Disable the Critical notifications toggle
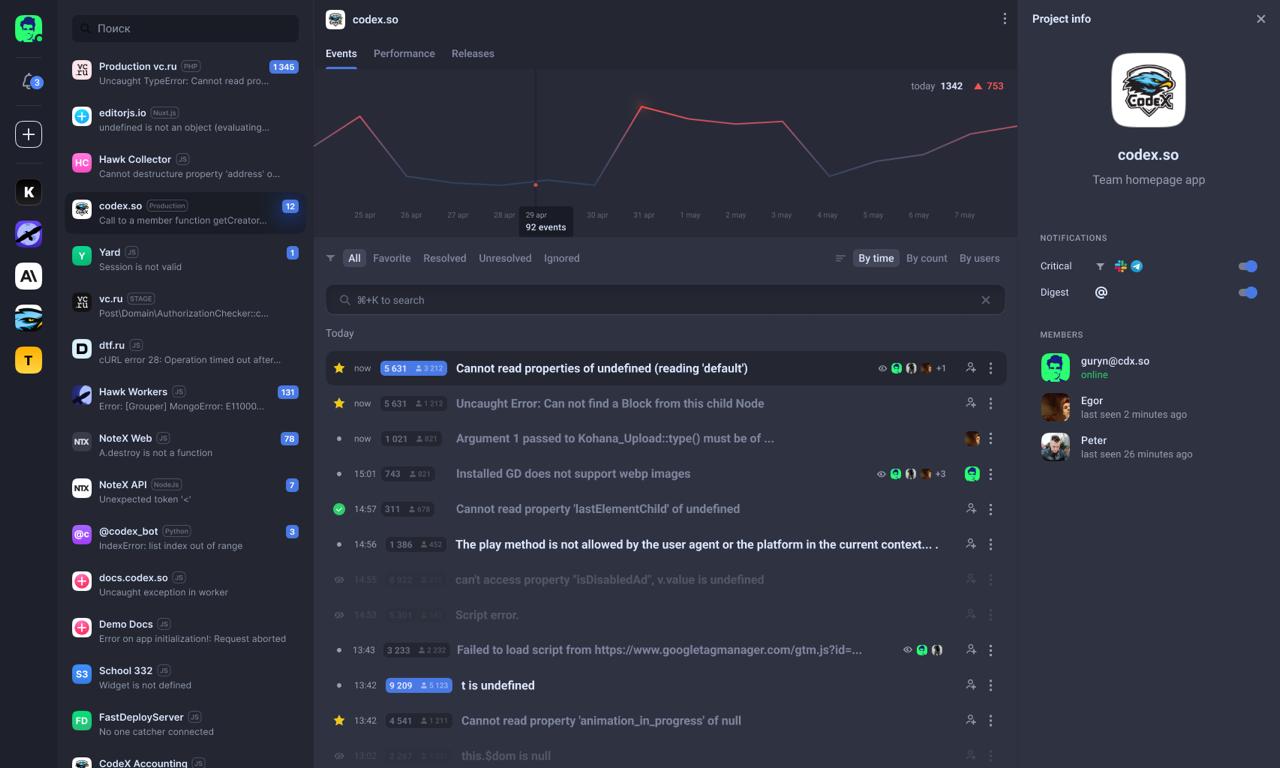The image size is (1280, 768). (1247, 266)
